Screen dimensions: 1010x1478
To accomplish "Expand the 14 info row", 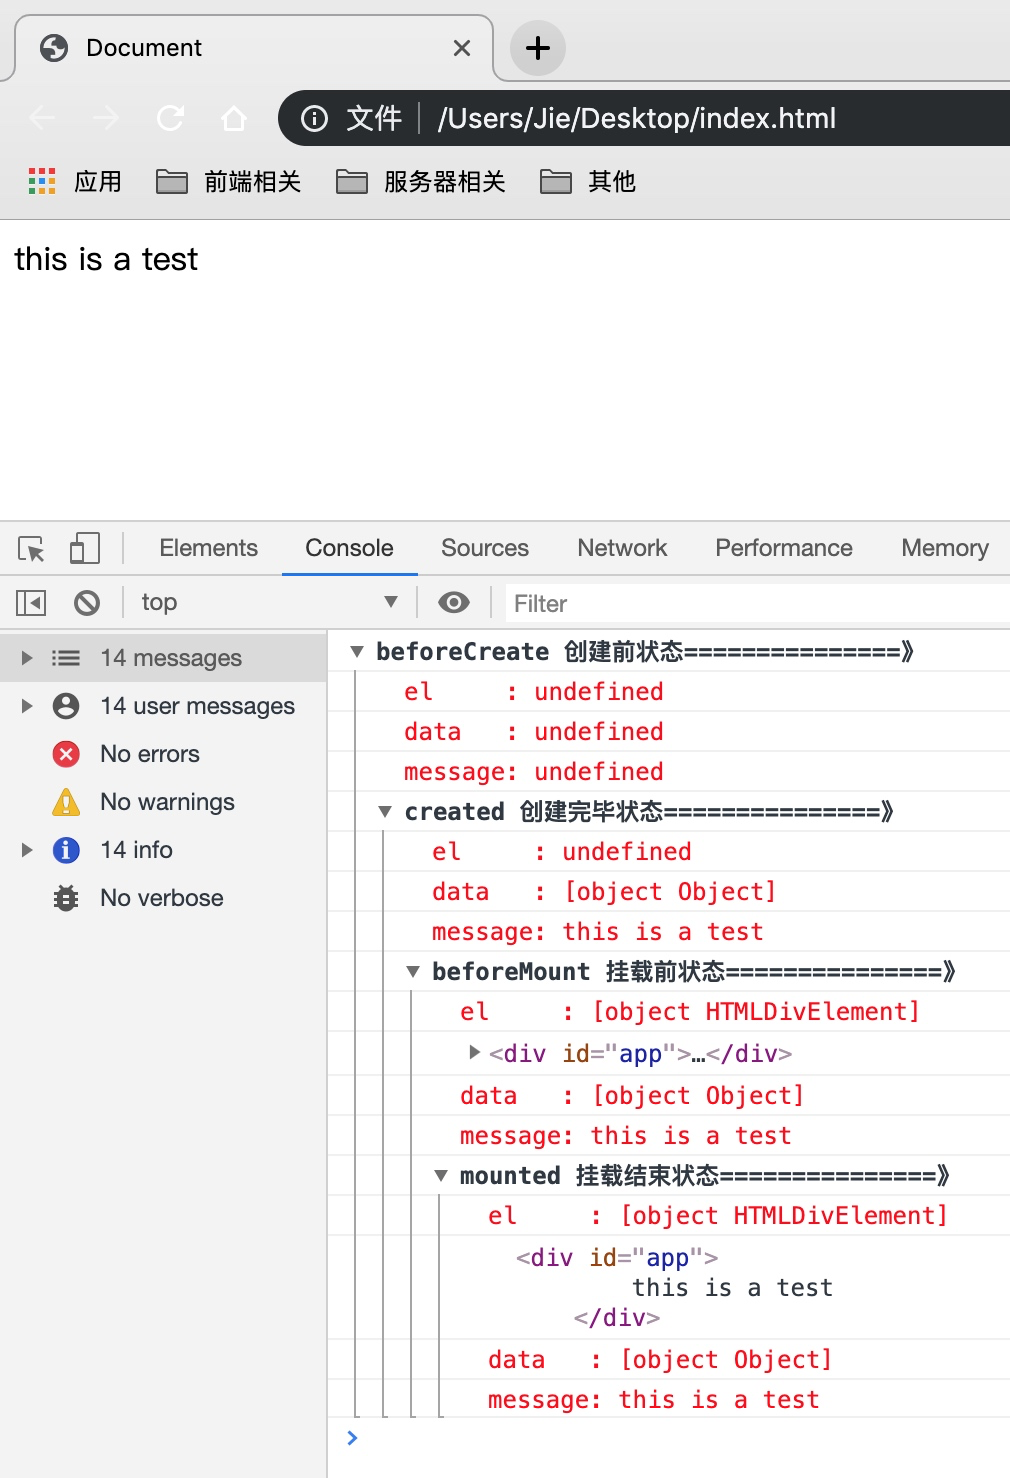I will click(27, 850).
